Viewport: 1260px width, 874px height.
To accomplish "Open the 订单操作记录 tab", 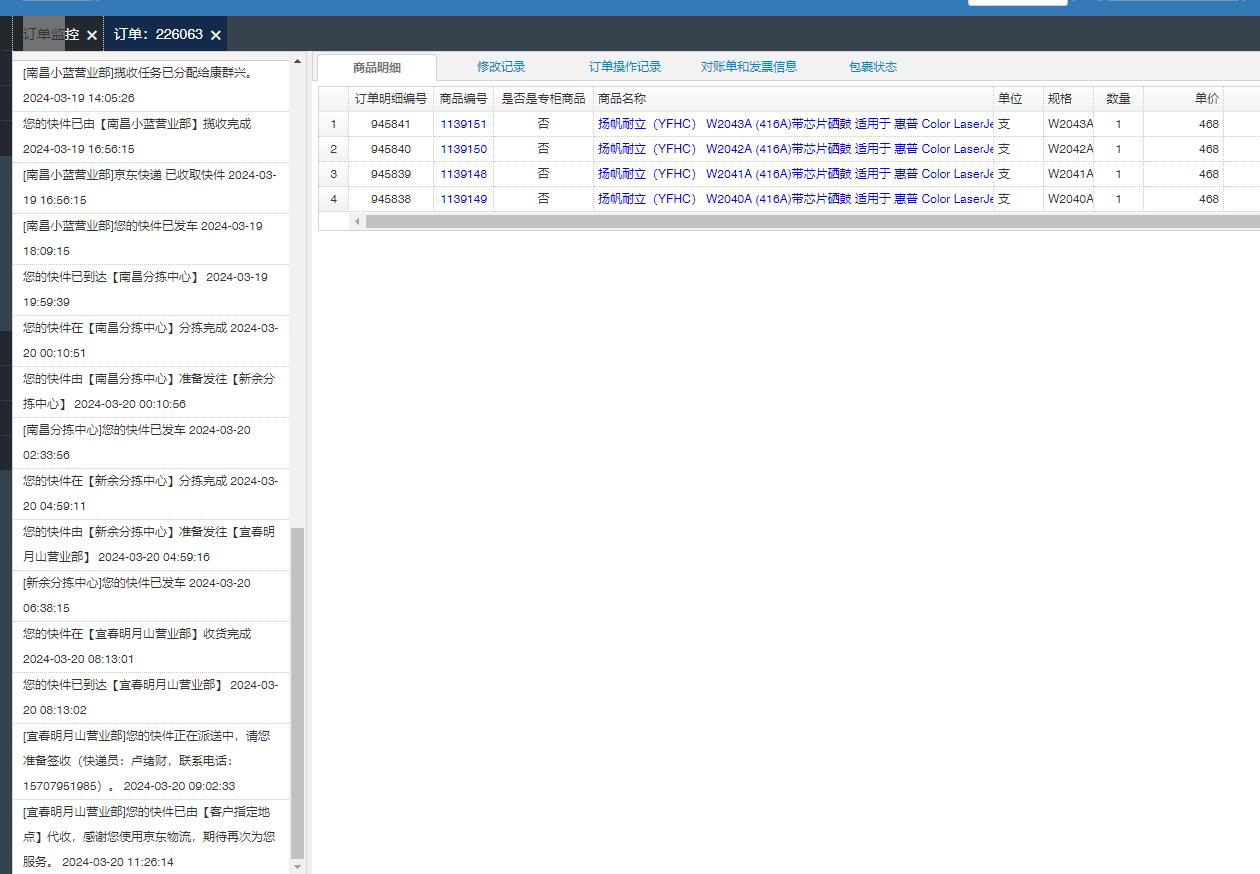I will click(625, 67).
